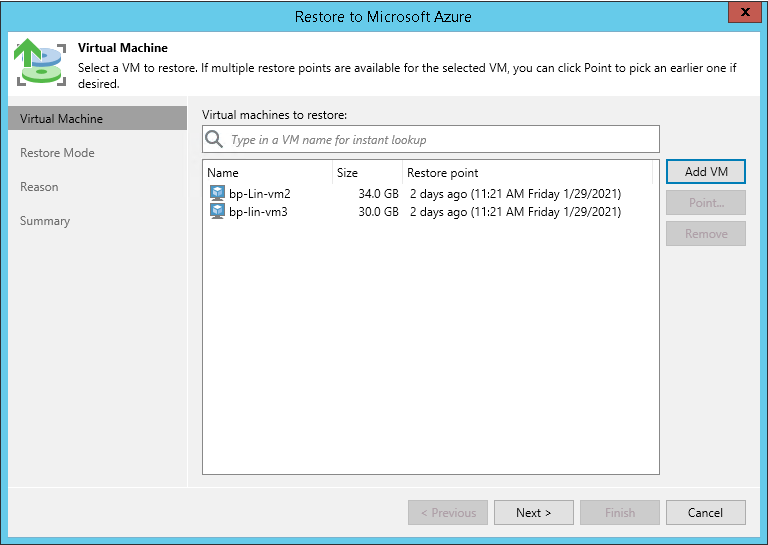The image size is (768, 545).
Task: Open the Reason step
Action: 39,187
